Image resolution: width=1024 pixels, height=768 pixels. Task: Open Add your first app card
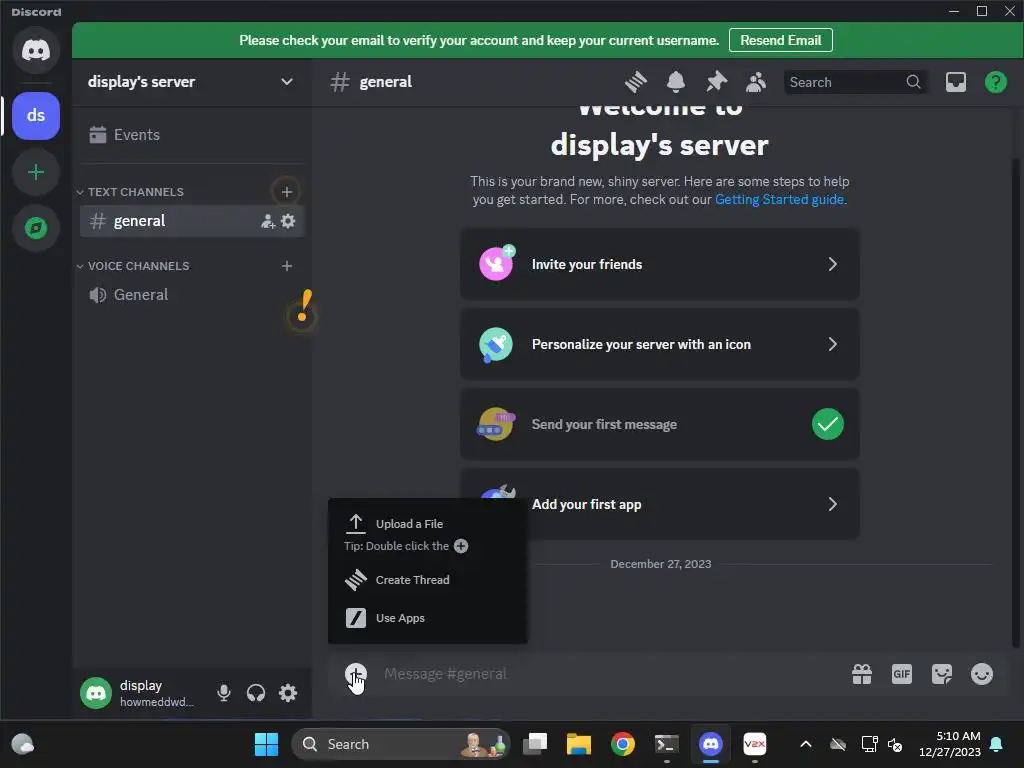tap(692, 504)
